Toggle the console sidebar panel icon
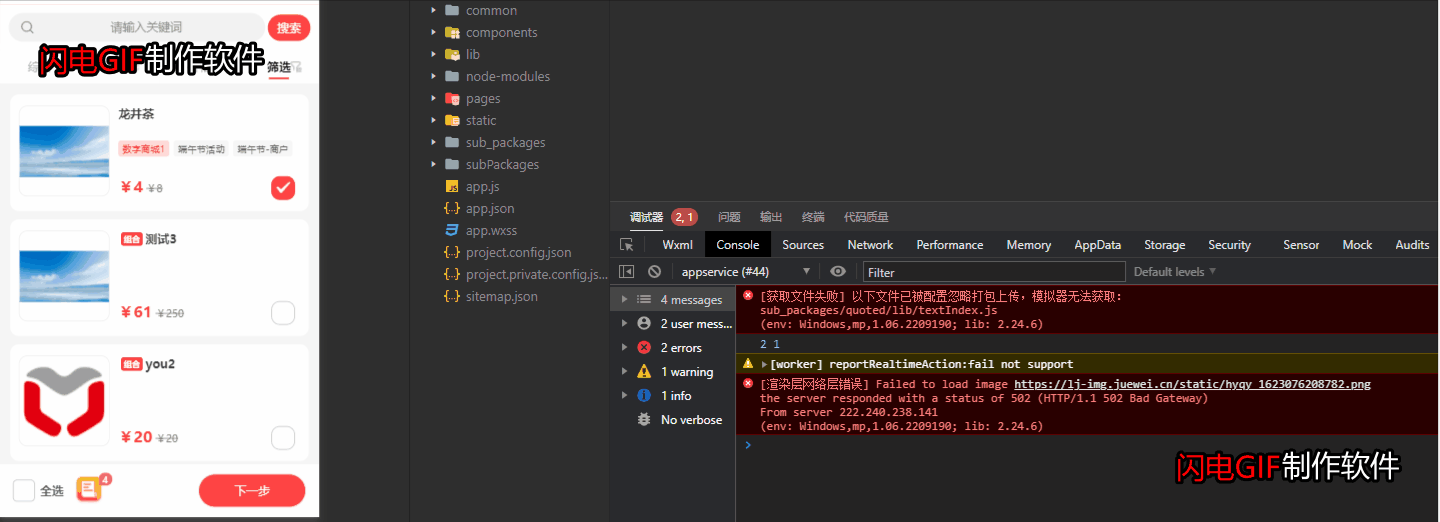 pos(627,272)
